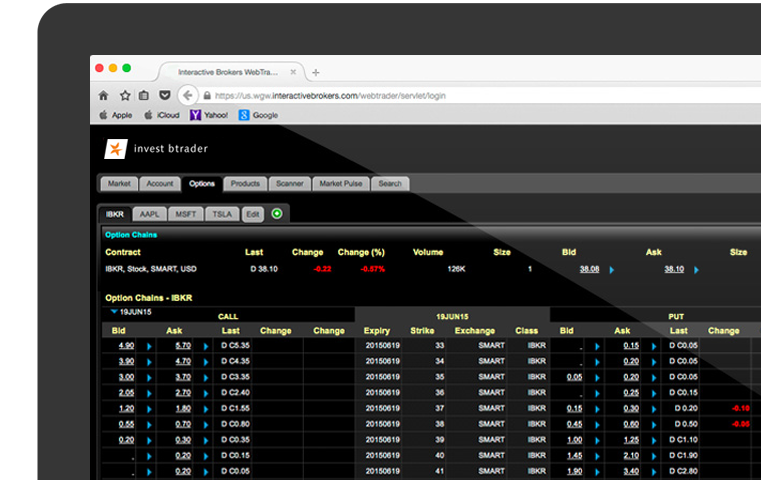
Task: Select the AAPL ticker tab
Action: 149,214
